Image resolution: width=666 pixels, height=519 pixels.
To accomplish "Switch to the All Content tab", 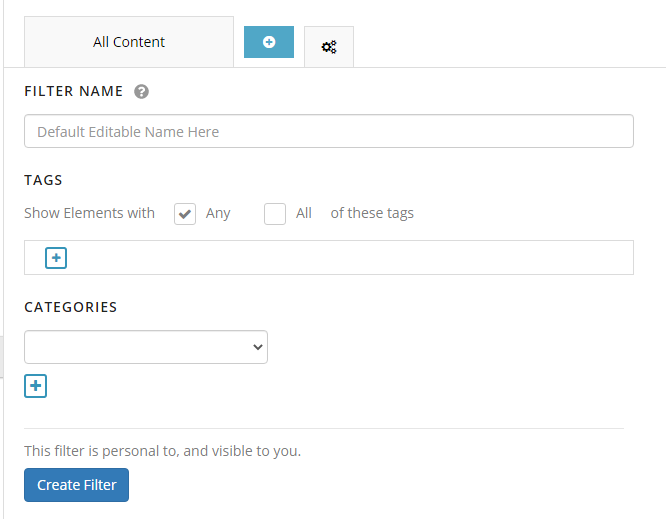I will point(129,42).
